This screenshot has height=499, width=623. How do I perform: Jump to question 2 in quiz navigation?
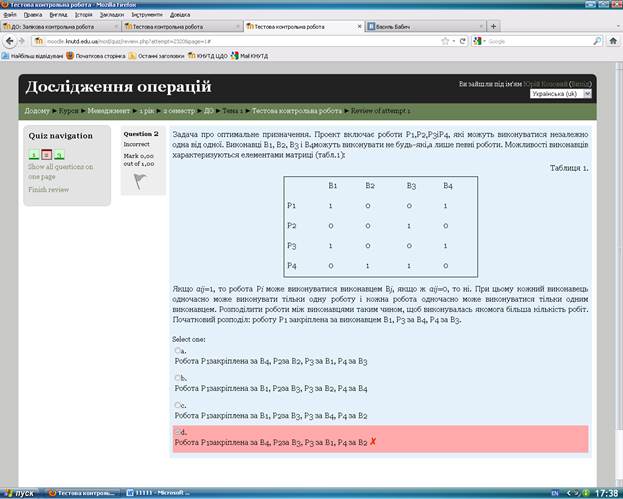[x=46, y=155]
